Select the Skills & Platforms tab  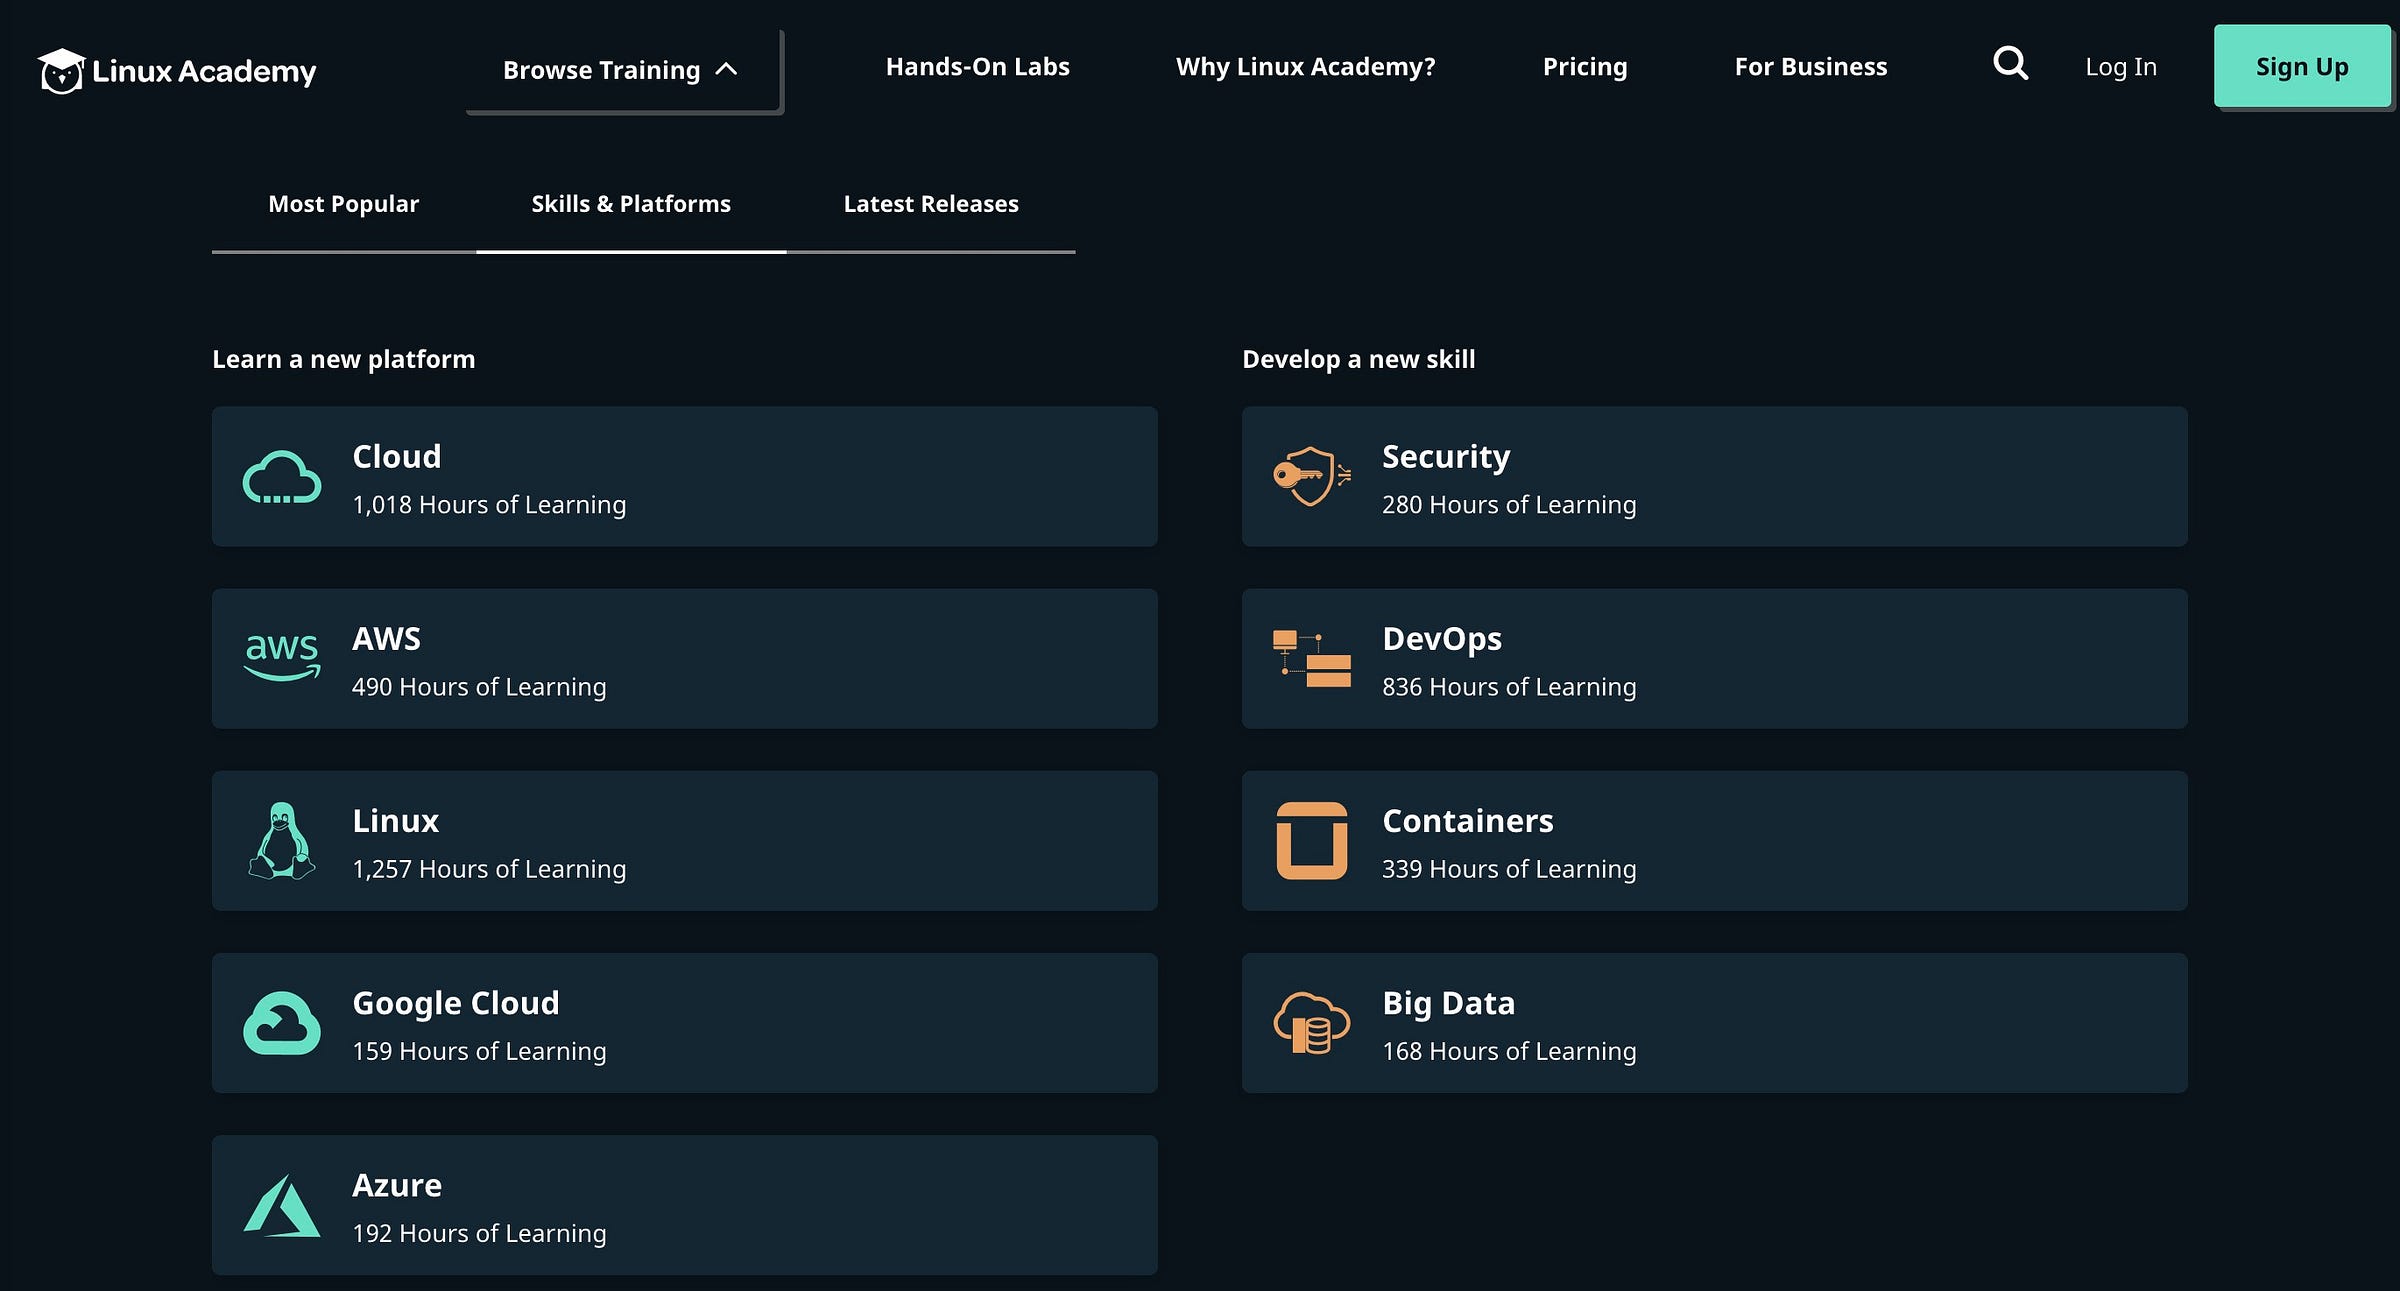coord(631,204)
